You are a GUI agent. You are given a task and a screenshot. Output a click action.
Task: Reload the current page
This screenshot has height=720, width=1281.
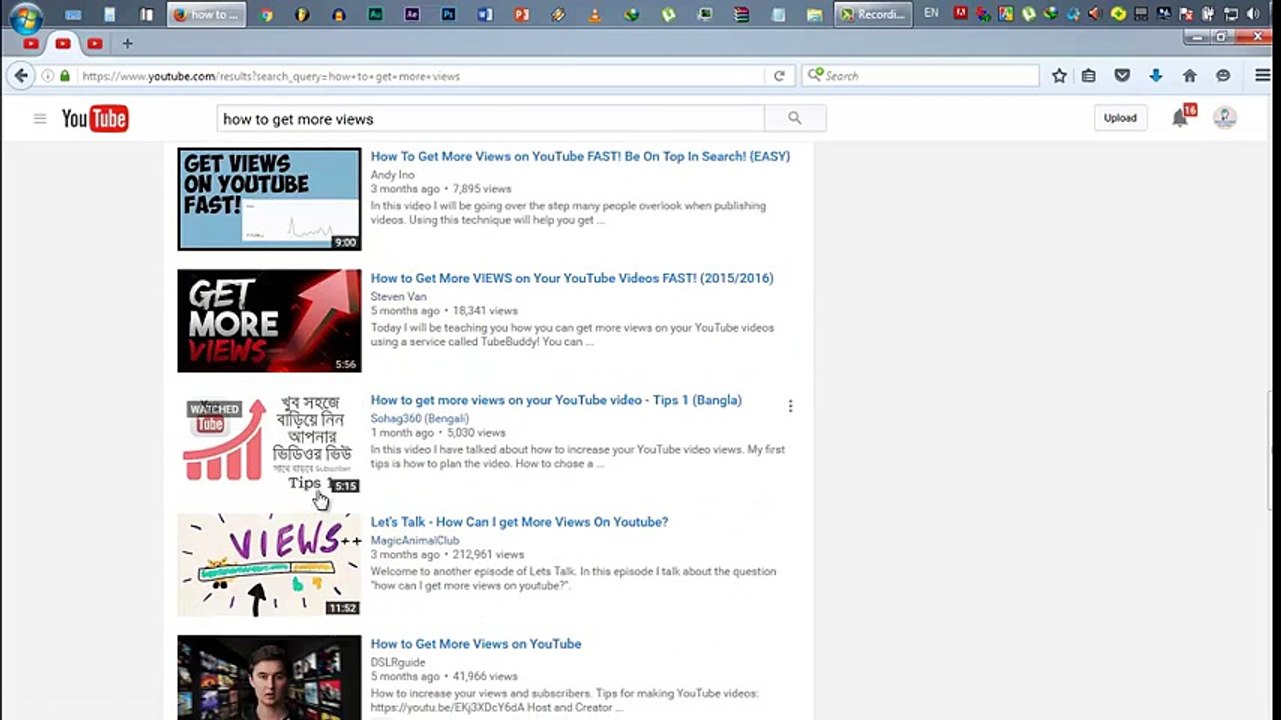point(779,76)
